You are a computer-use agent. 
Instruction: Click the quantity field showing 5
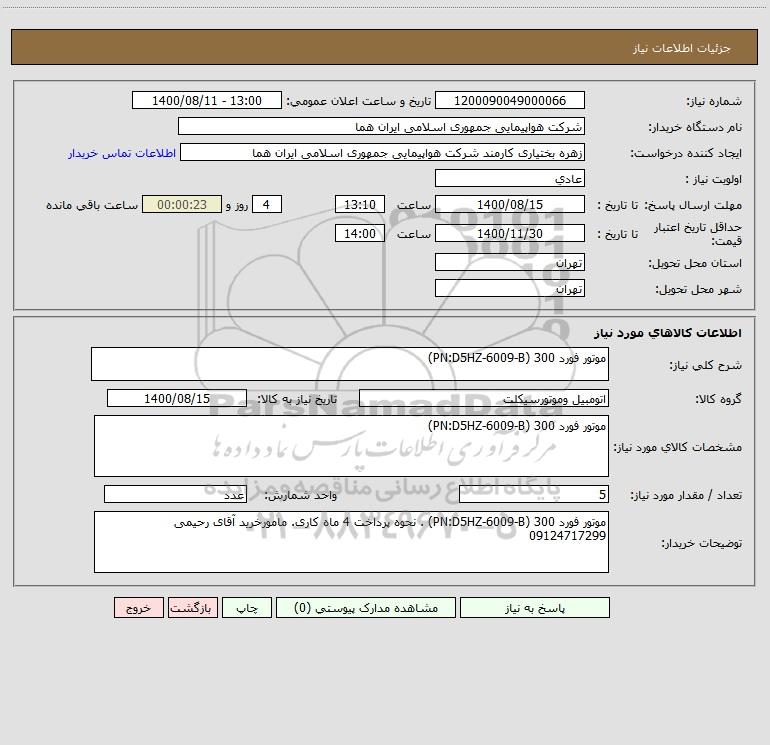point(534,494)
